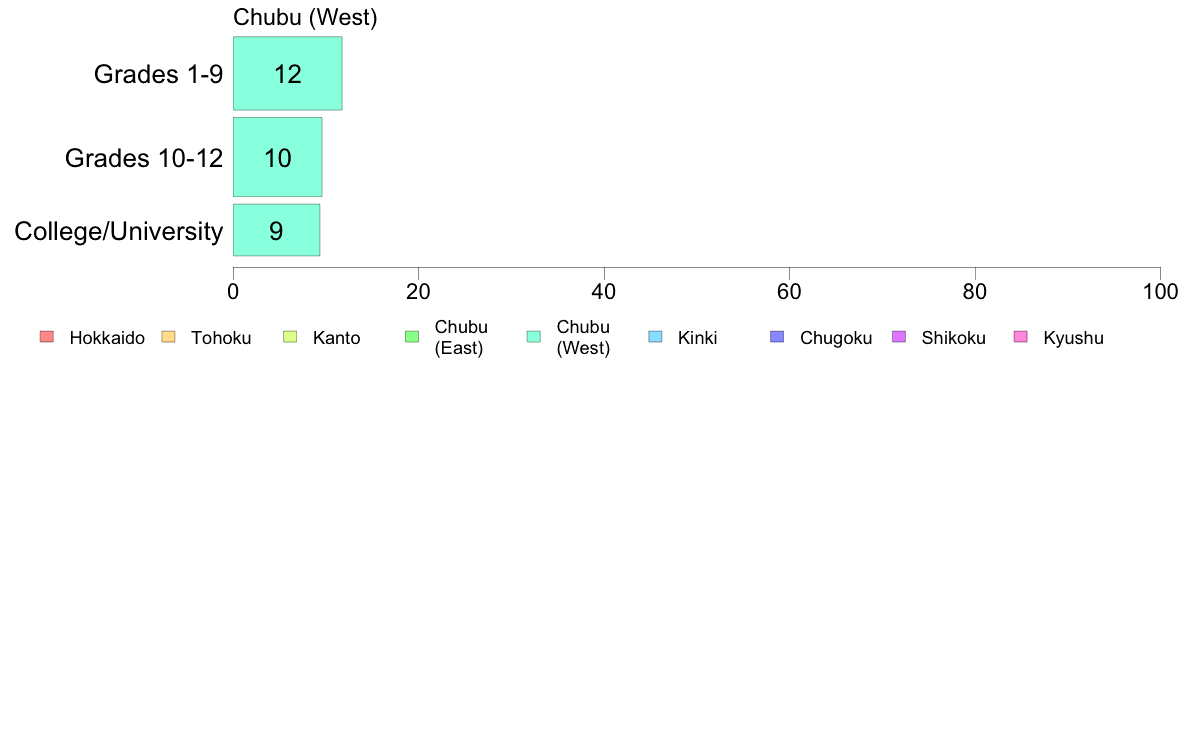Click the Chubu (West) chart title
Viewport: 1188px width, 736px height.
pos(305,17)
